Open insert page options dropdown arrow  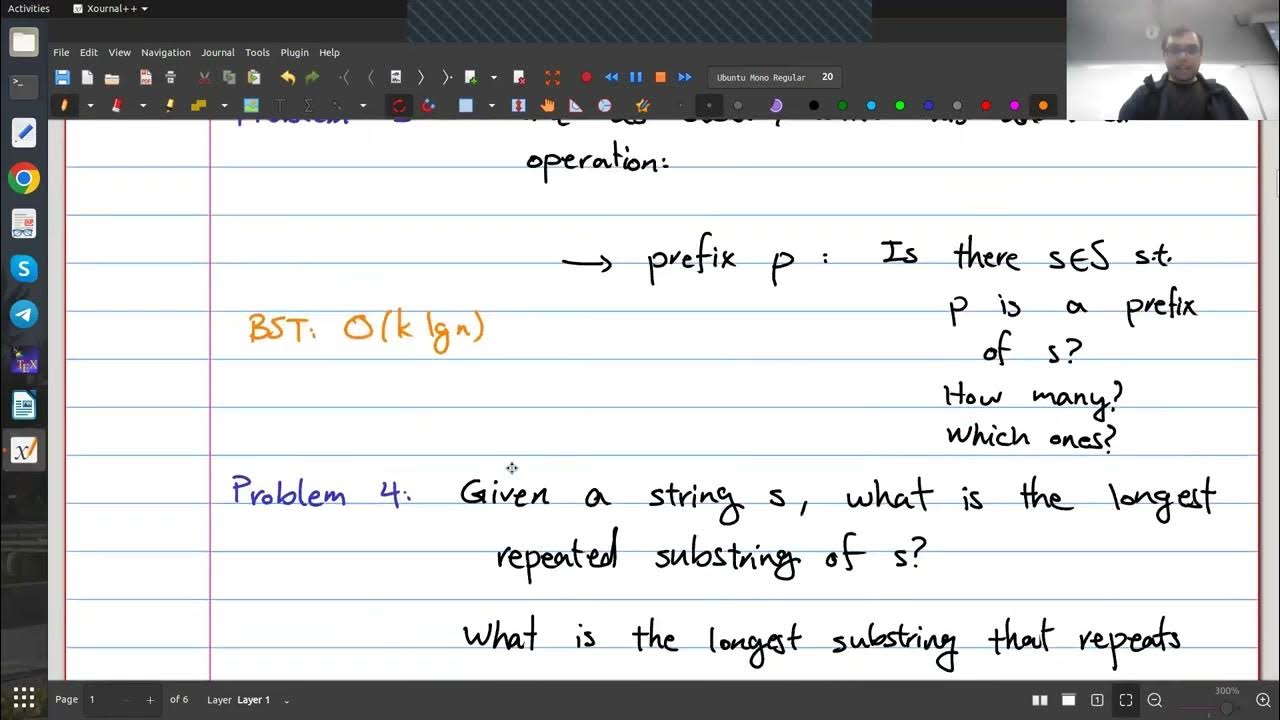tap(493, 77)
